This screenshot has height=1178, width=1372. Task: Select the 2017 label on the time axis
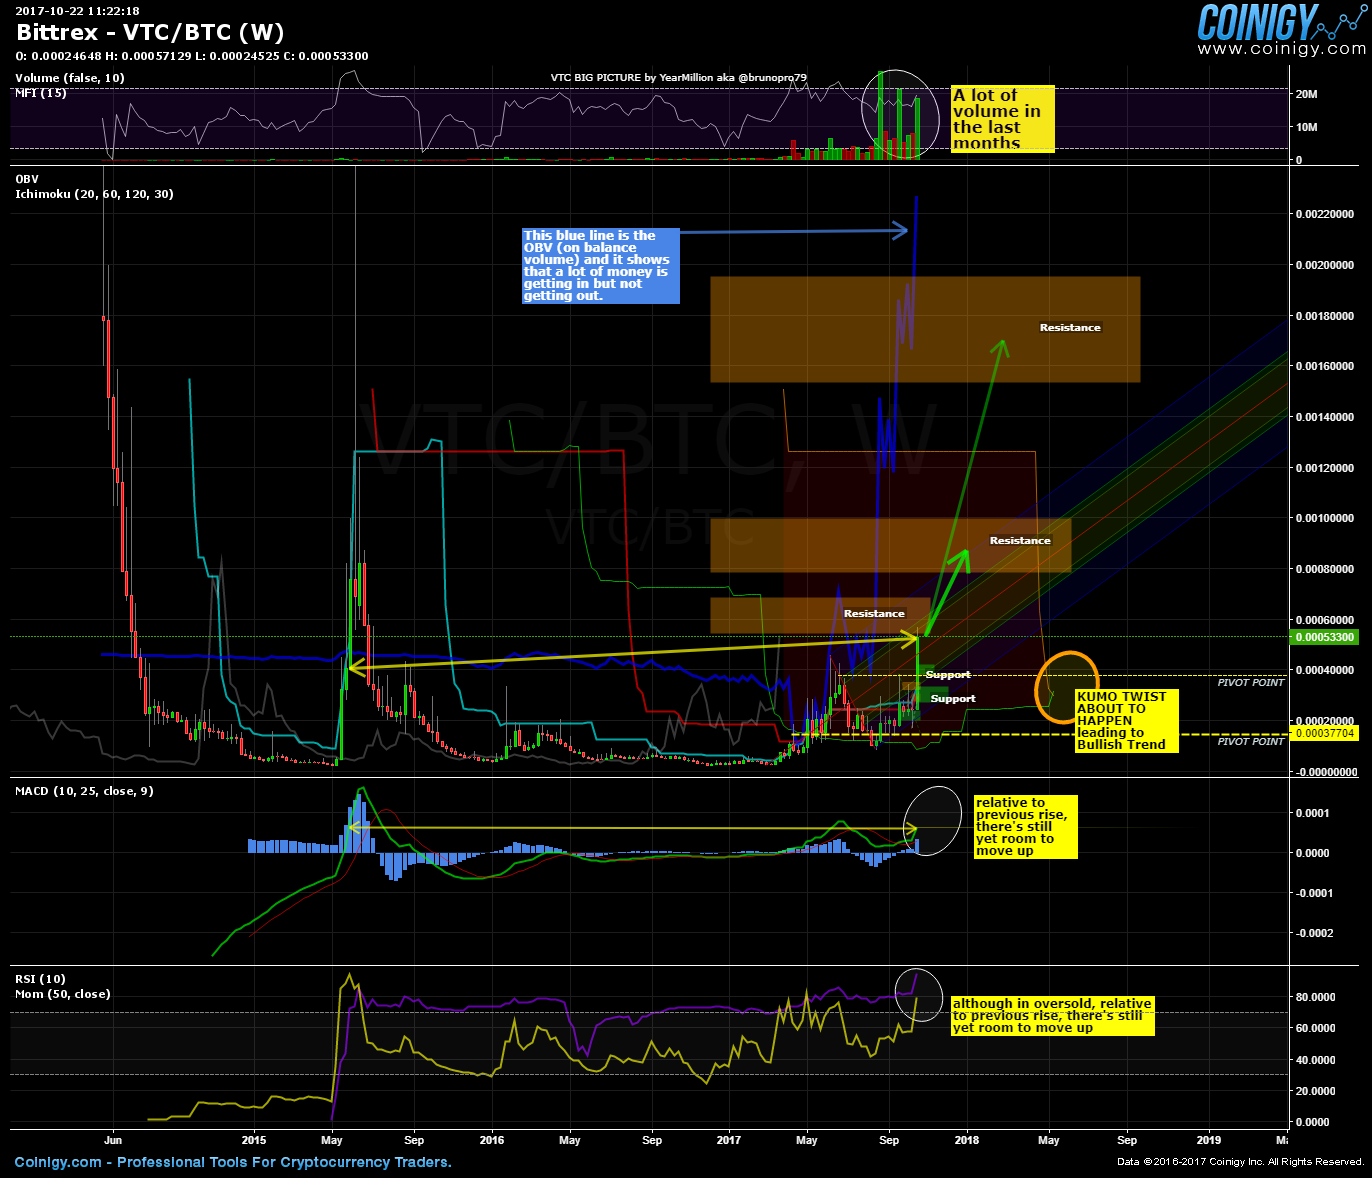729,1140
